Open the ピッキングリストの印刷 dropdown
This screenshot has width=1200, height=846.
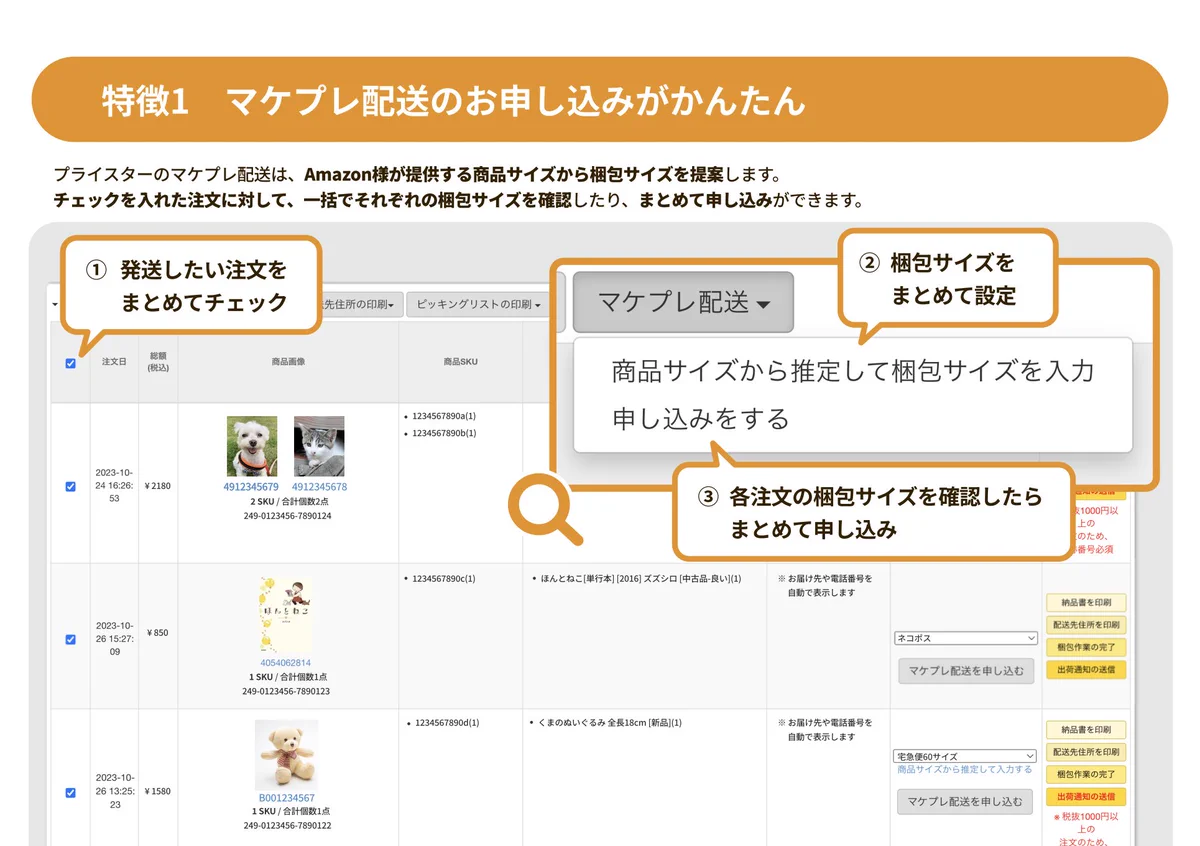(478, 304)
